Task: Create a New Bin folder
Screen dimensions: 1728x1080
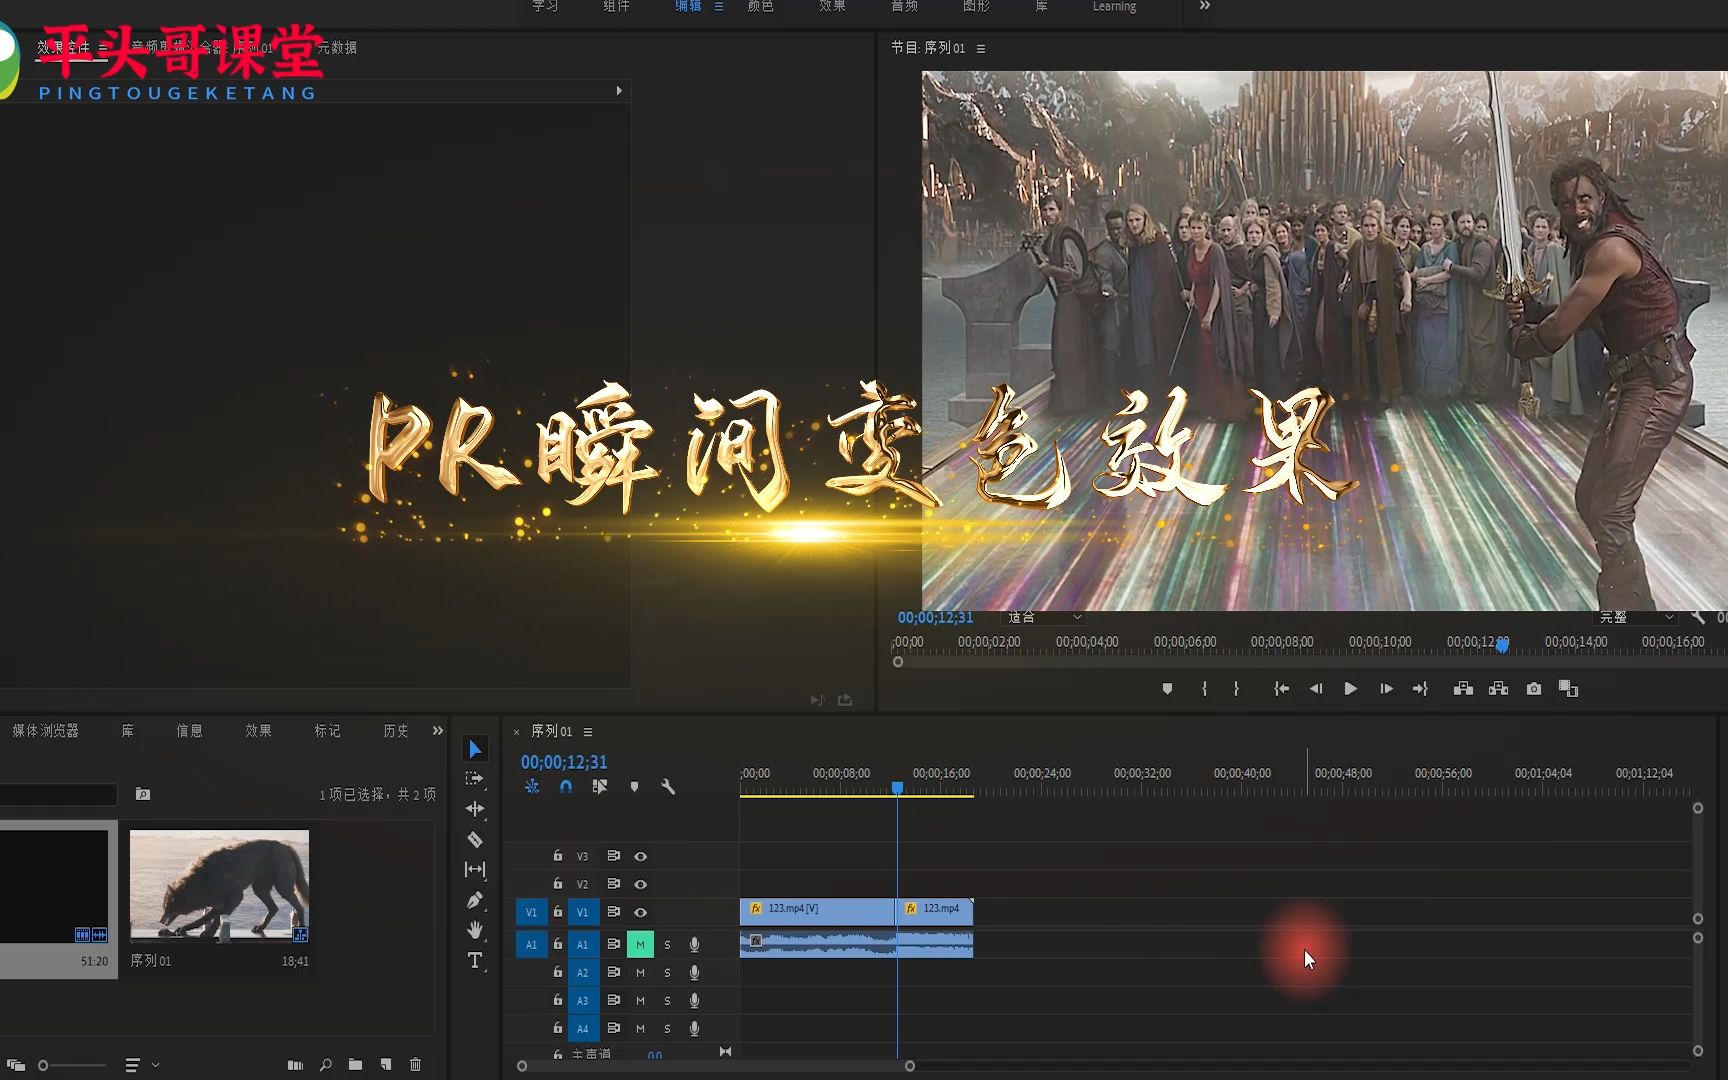Action: 355,1065
